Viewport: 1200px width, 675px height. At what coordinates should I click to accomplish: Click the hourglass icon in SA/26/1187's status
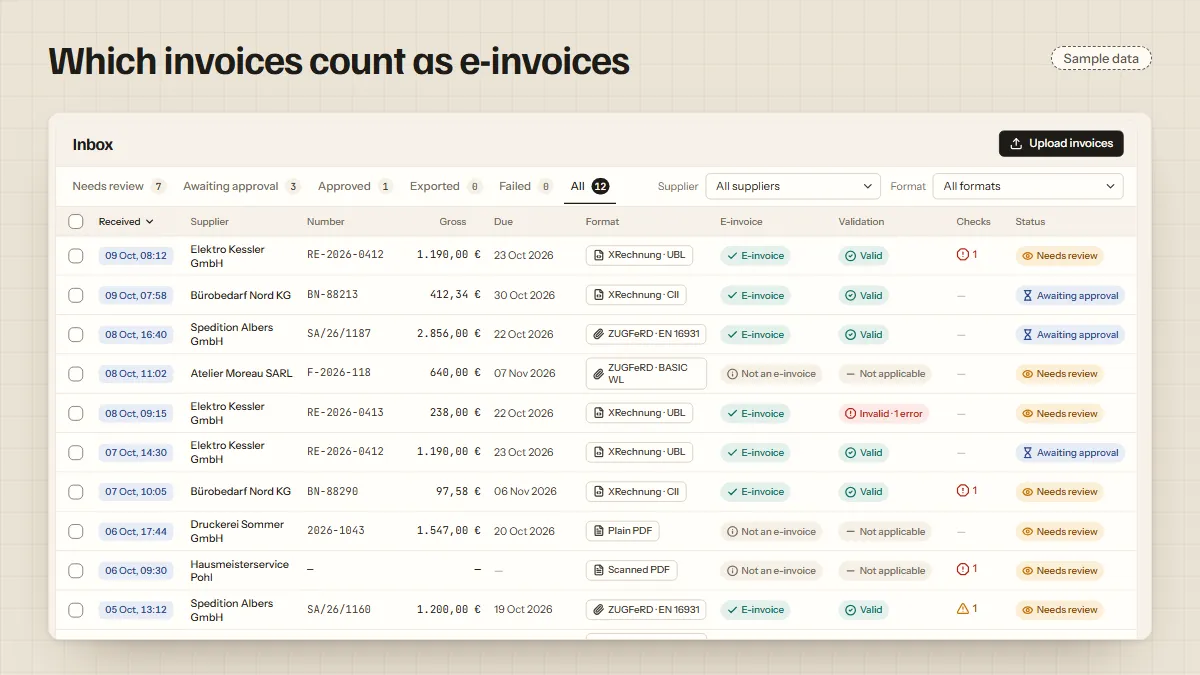1027,335
